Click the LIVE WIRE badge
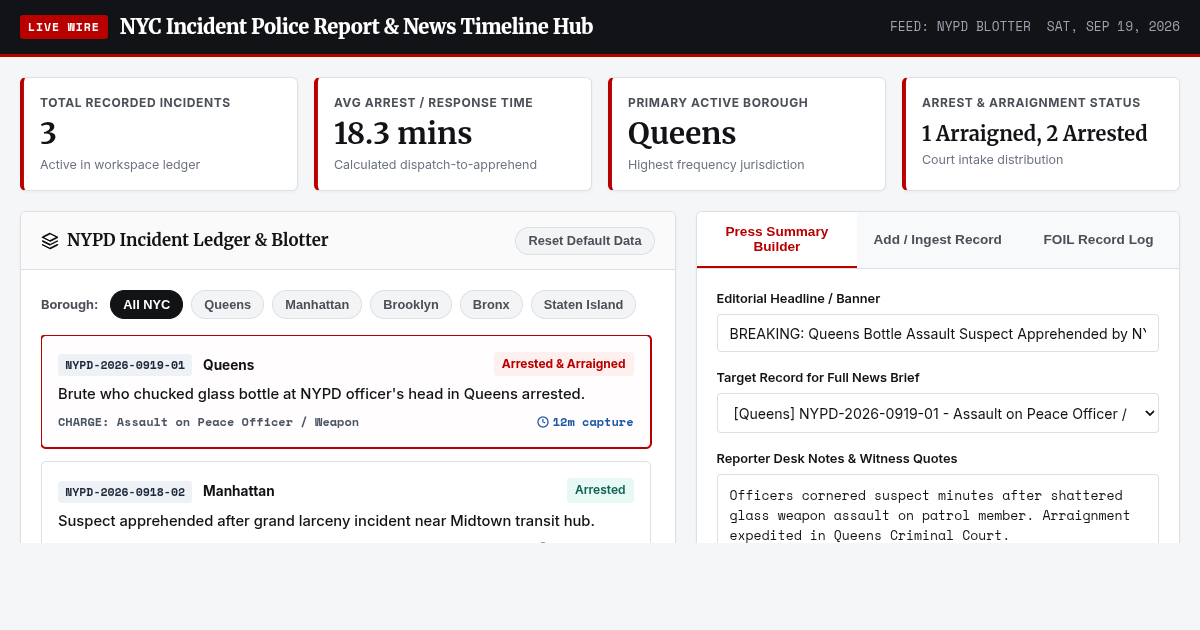 64,27
